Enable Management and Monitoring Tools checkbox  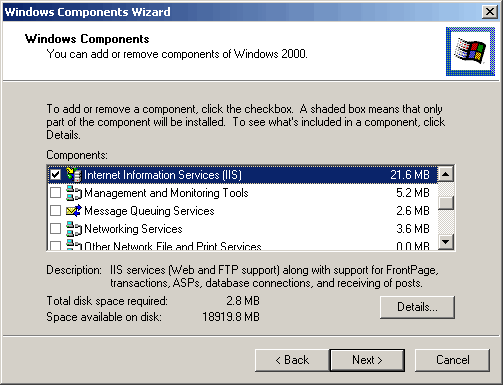click(55, 193)
